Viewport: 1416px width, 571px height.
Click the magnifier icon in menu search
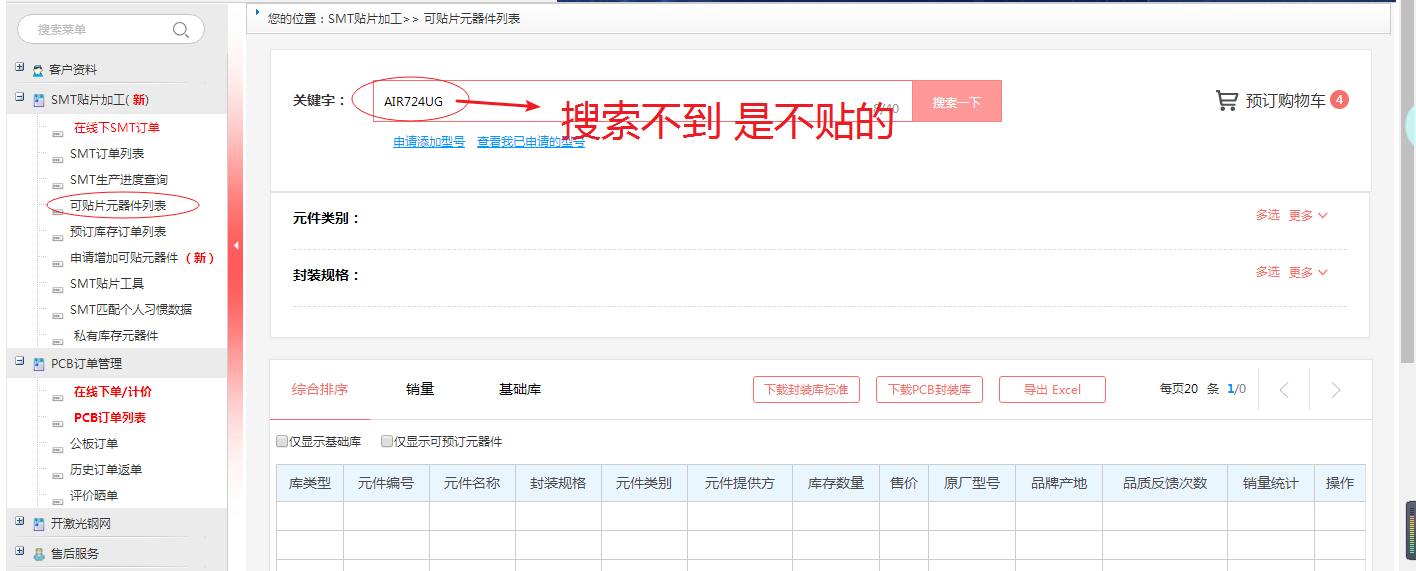pos(181,30)
